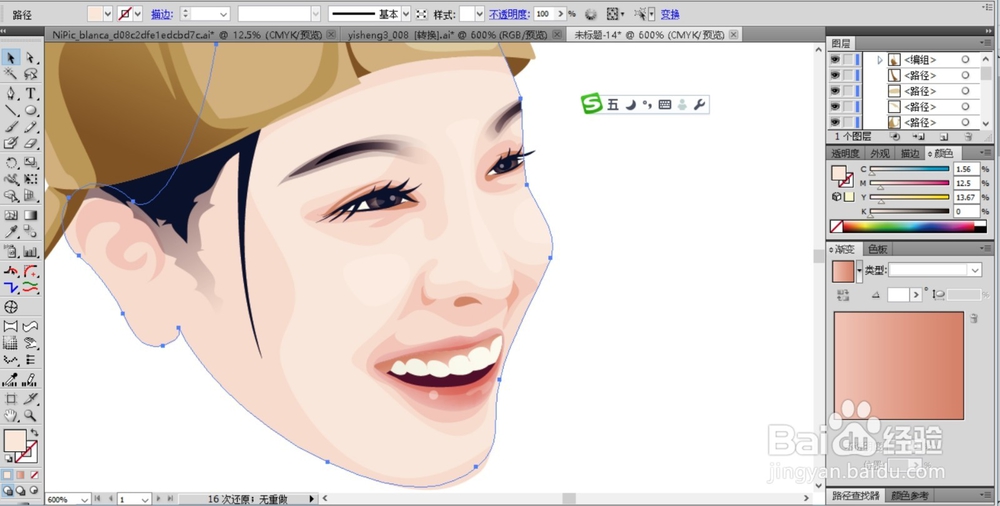
Task: Select the Paintbrush tool
Action: [11, 127]
